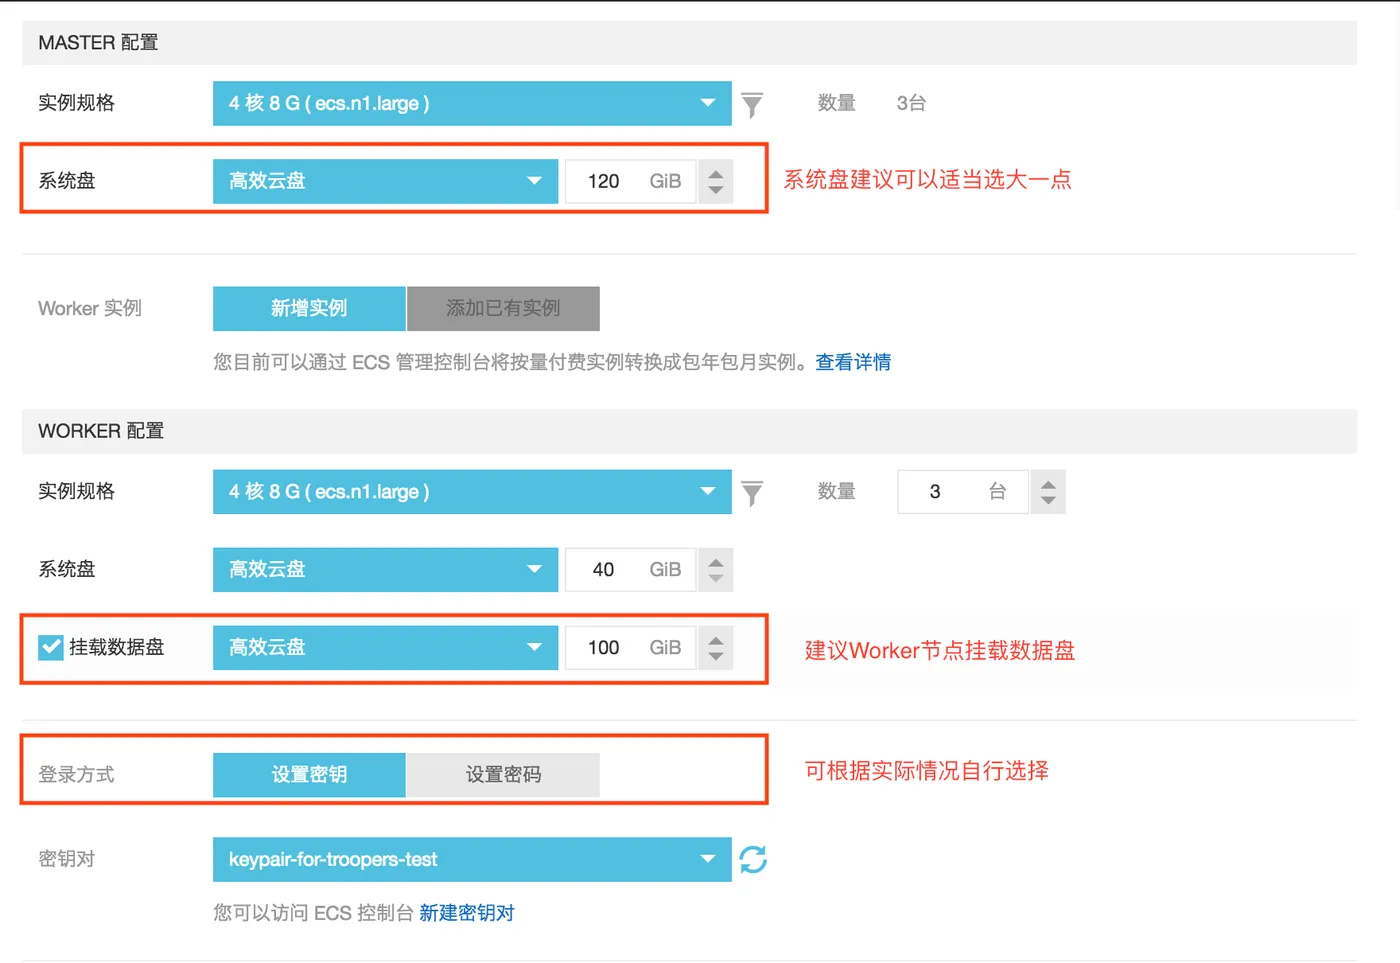Open the data disk type dropdown
The width and height of the screenshot is (1400, 963).
pos(385,647)
